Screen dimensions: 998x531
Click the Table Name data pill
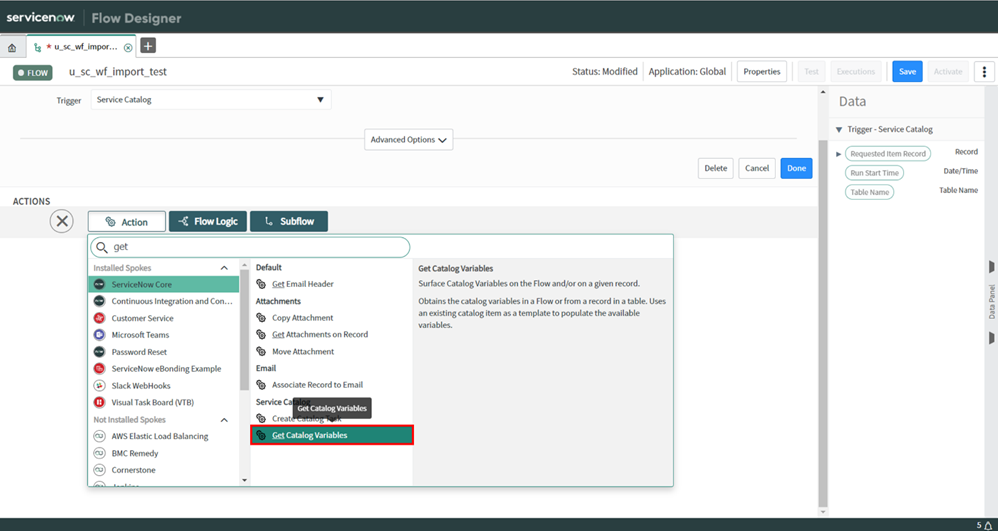[869, 192]
